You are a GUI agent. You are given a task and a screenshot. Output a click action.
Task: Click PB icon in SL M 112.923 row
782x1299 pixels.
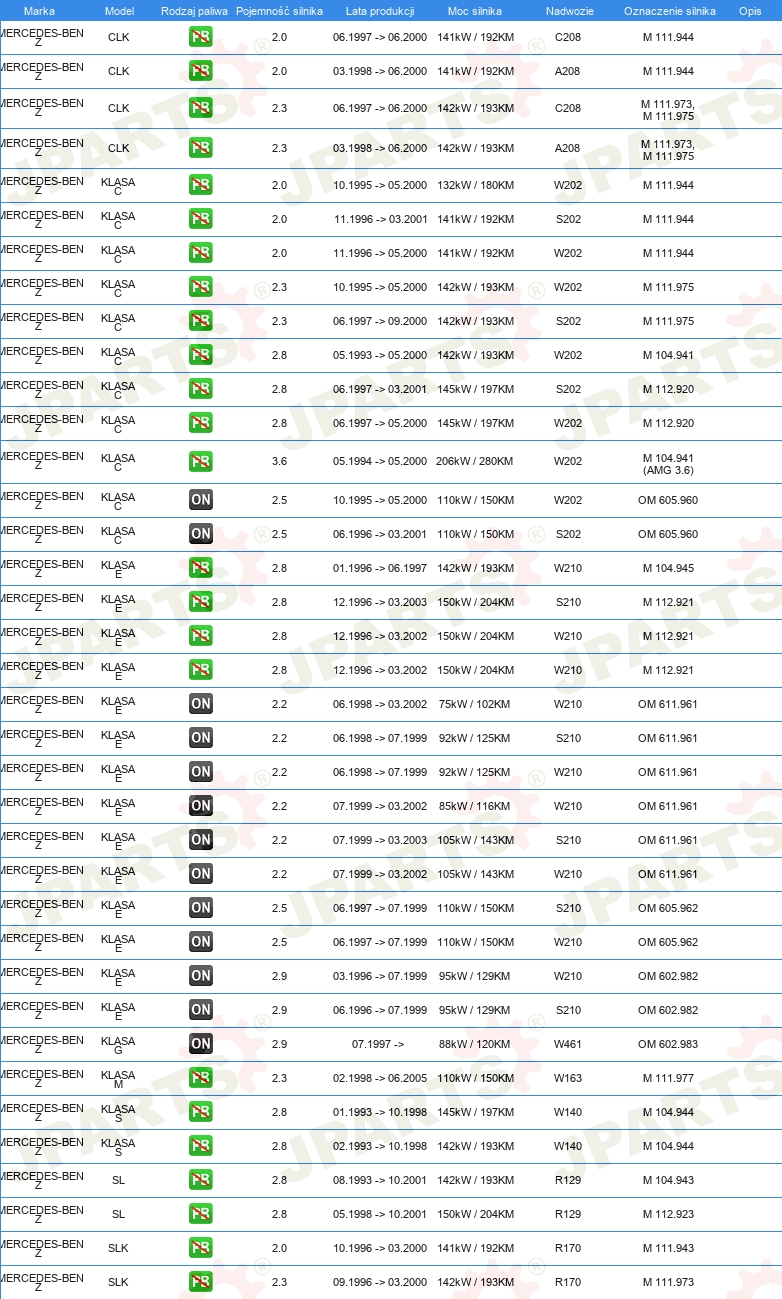click(200, 1214)
